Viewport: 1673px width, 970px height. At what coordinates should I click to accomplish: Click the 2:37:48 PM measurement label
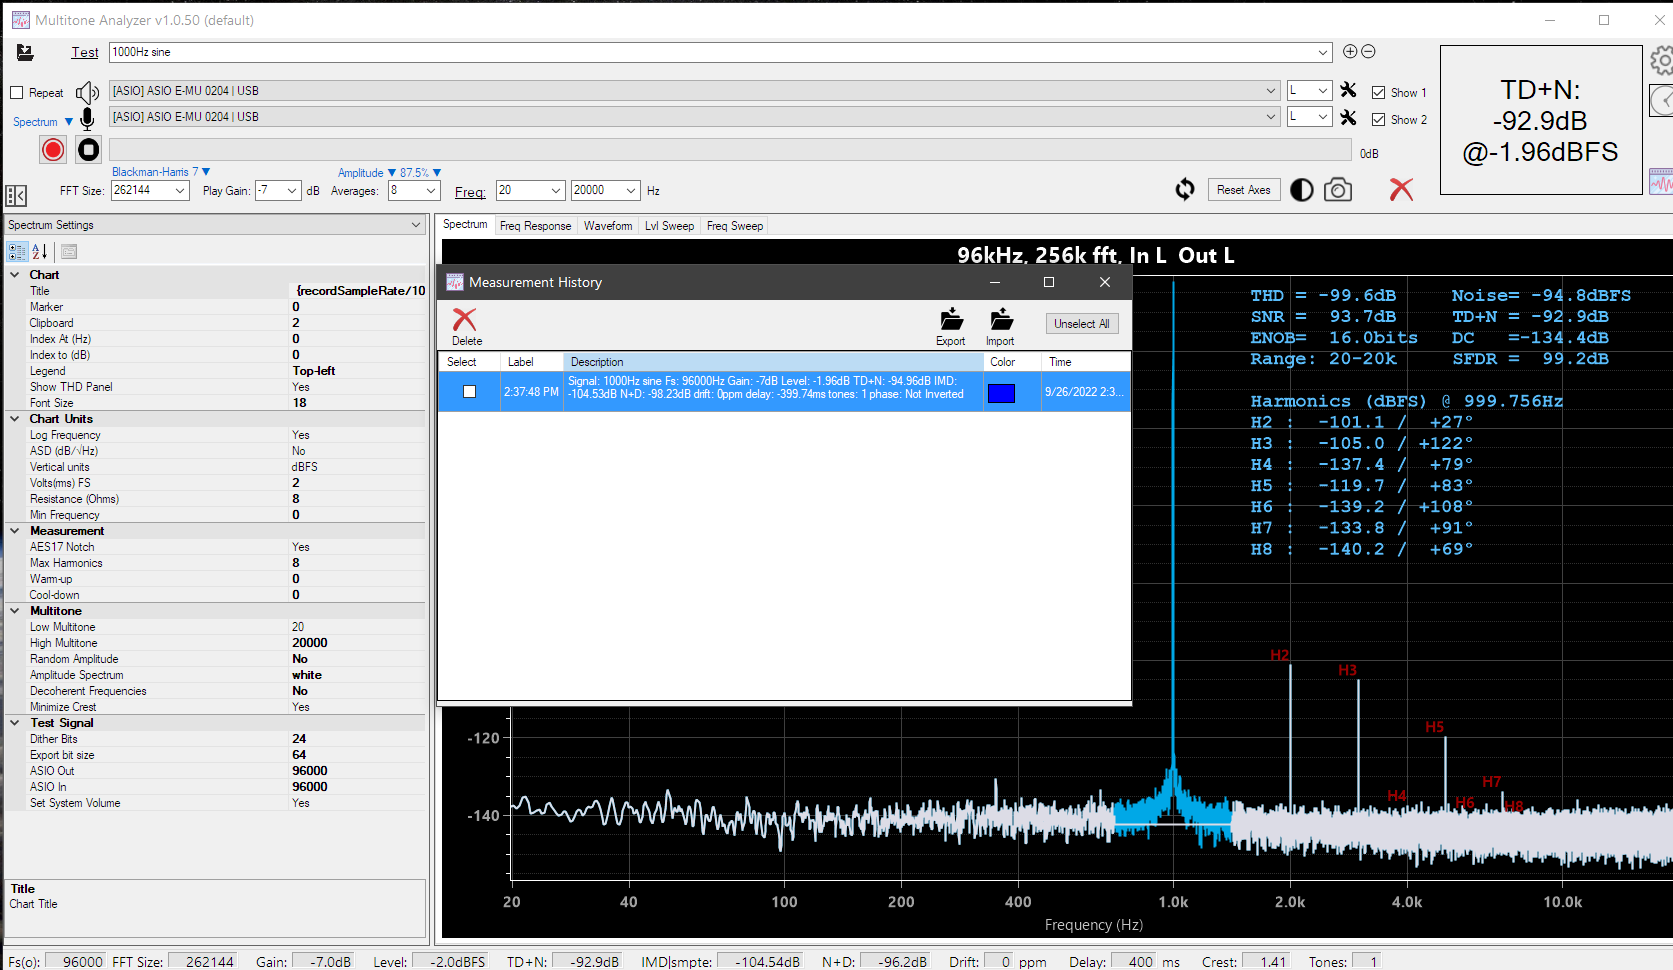pos(531,392)
